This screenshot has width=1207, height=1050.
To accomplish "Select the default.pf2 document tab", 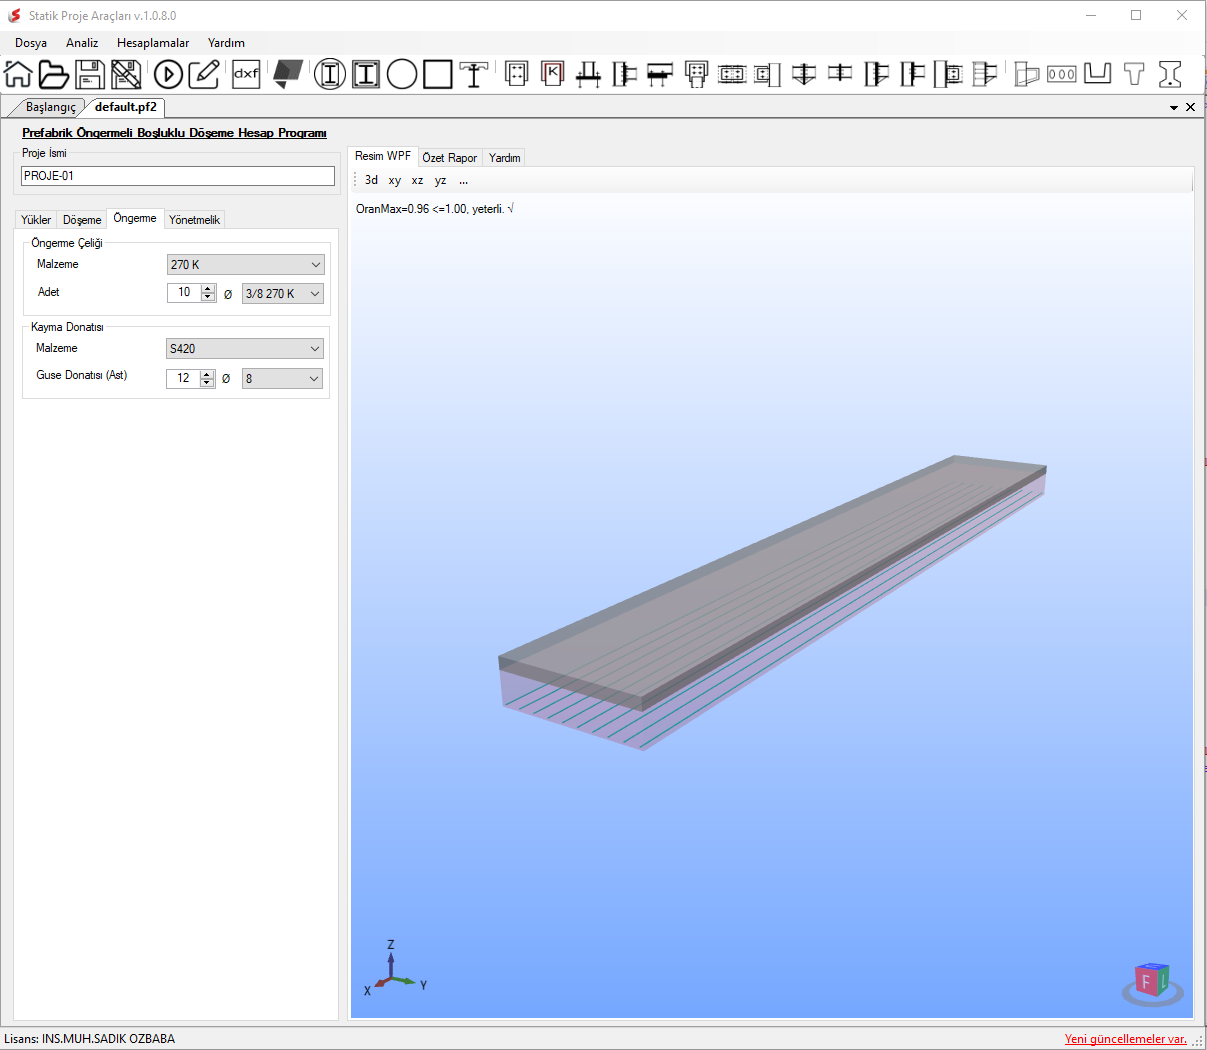I will (x=125, y=107).
